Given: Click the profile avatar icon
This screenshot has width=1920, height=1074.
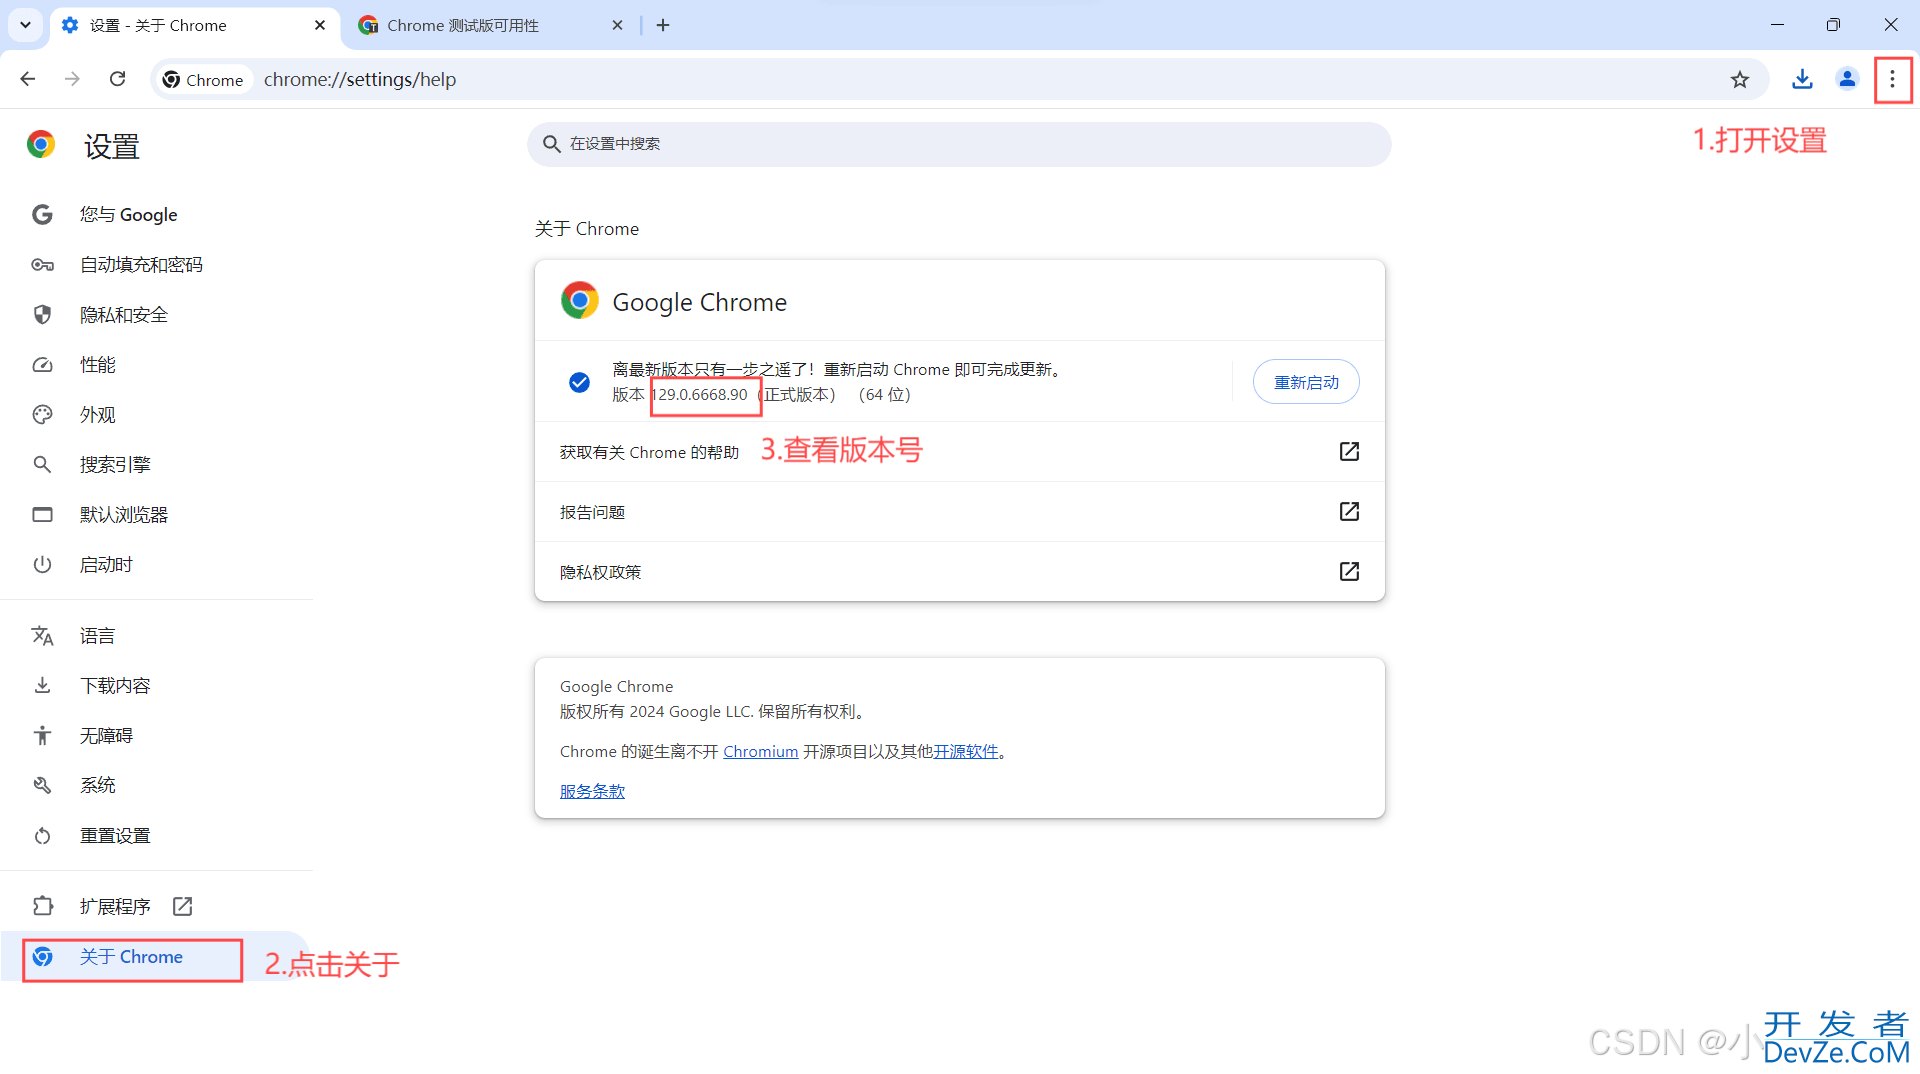Looking at the screenshot, I should [x=1847, y=79].
